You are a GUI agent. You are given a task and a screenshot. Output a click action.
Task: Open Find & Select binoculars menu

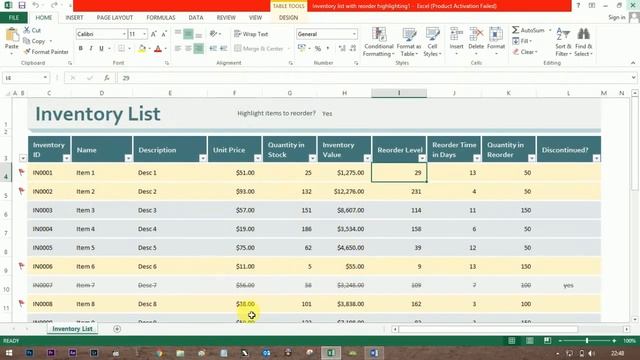(x=583, y=42)
